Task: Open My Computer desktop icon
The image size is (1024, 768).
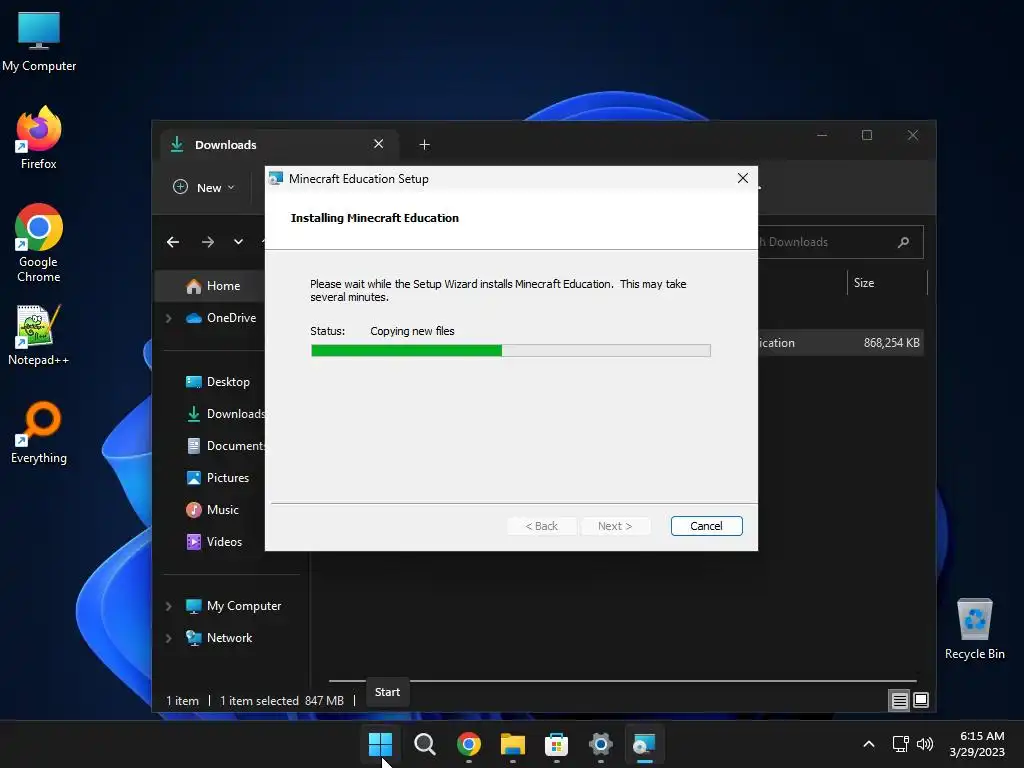Action: pos(39,40)
